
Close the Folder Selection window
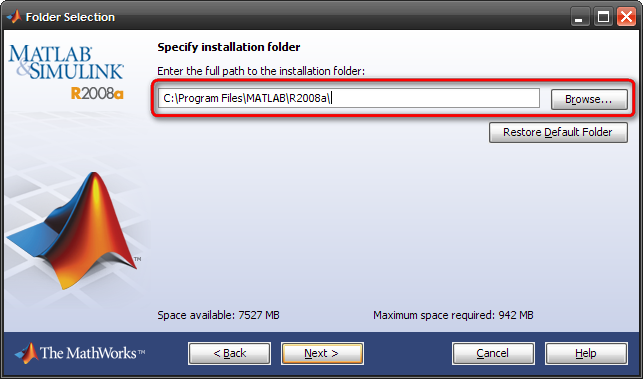pos(626,17)
